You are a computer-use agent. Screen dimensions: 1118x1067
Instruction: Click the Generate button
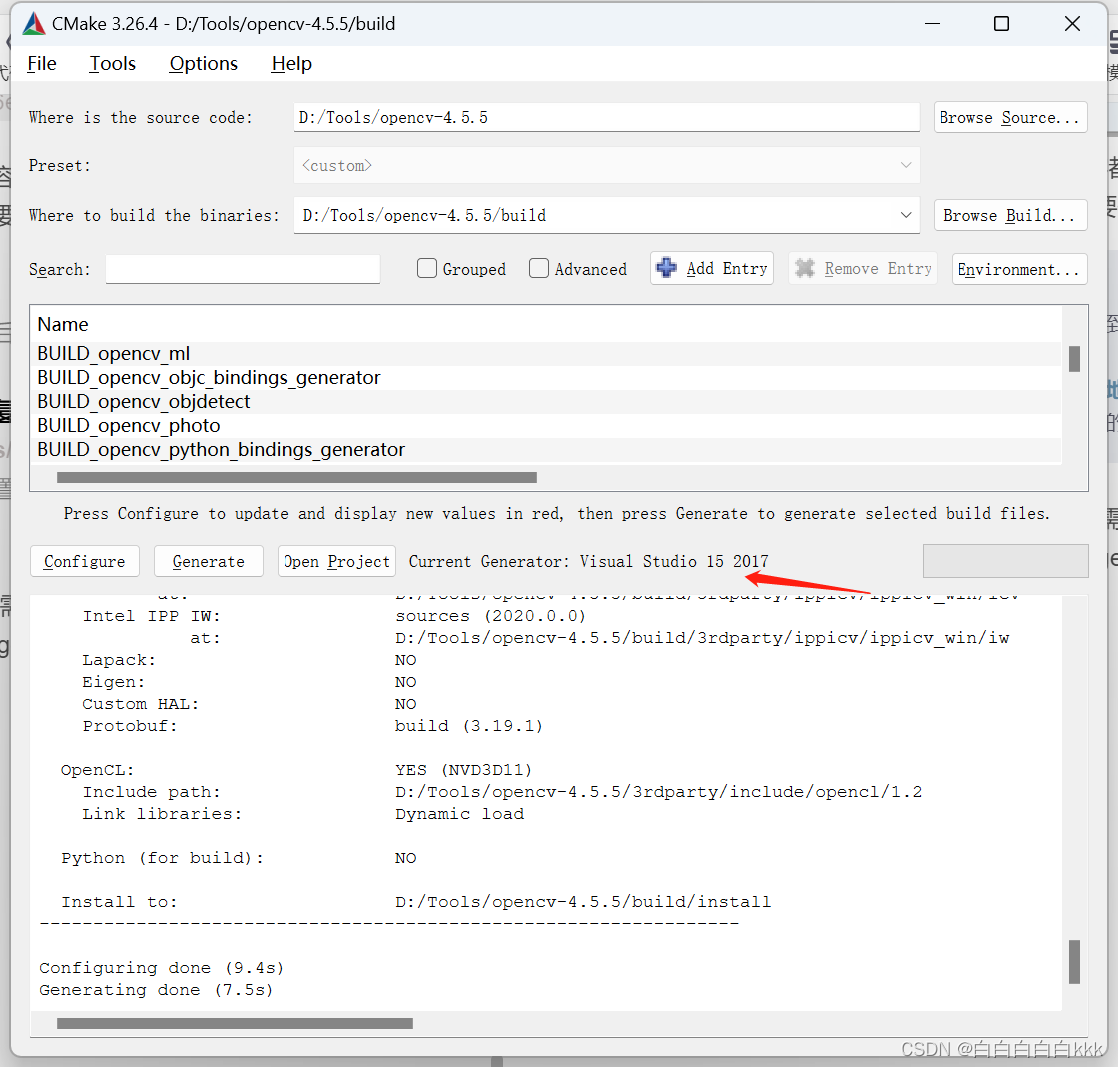pyautogui.click(x=209, y=561)
